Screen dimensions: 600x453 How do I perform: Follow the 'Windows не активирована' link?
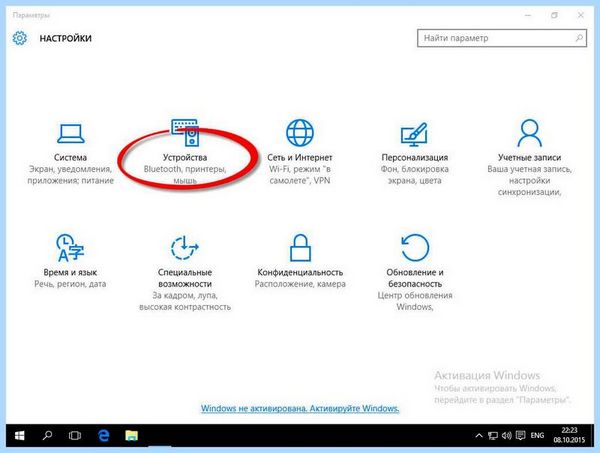tap(300, 408)
